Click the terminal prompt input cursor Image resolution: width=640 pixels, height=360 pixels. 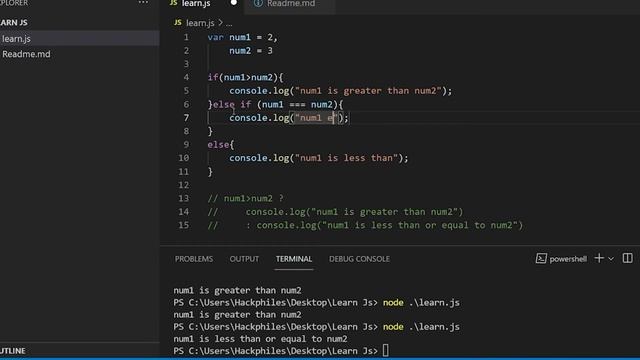pyautogui.click(x=385, y=351)
